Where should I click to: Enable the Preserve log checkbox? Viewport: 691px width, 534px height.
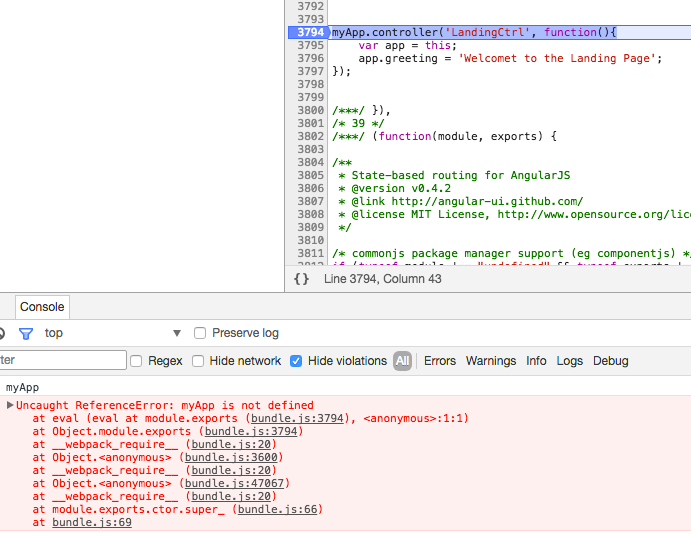click(200, 333)
